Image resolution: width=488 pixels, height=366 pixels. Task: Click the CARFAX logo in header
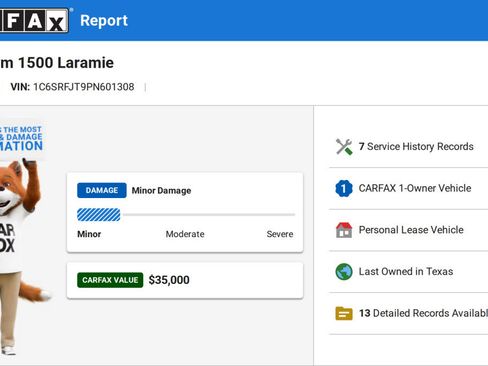click(x=34, y=21)
